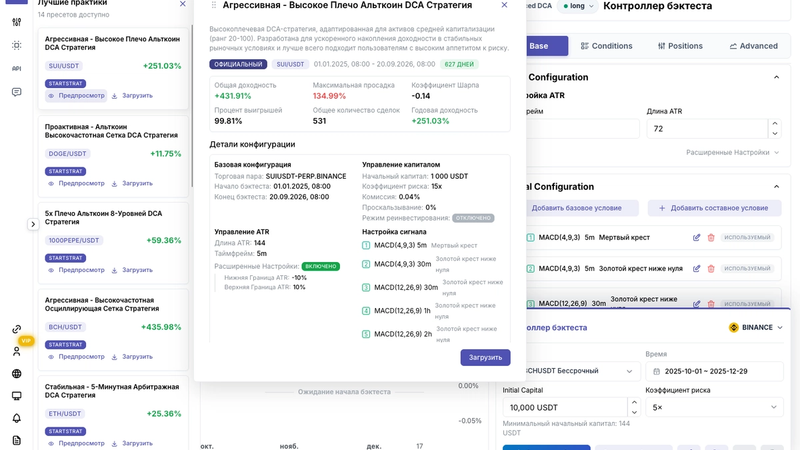Screen dimensions: 800x450
Task: Click Добавить базовое условие button
Action: 581,208
